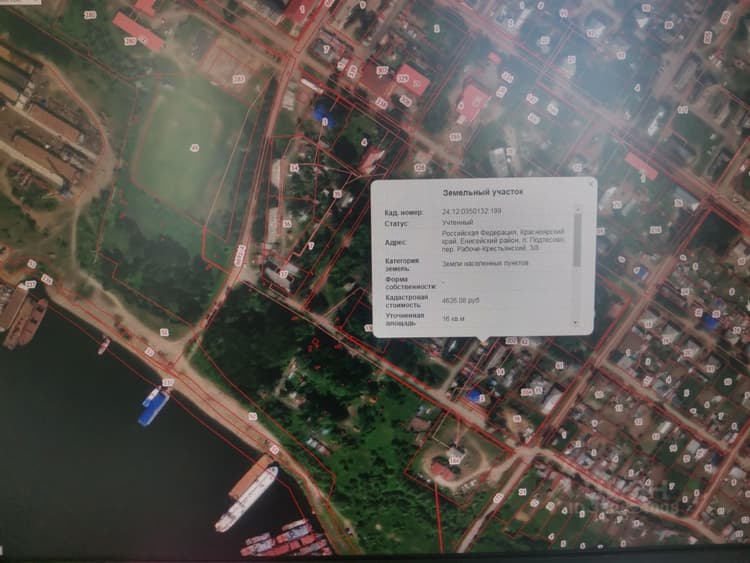Screen dimensions: 750x563
Task: Close the Земельный участок info popup
Action: 591,184
